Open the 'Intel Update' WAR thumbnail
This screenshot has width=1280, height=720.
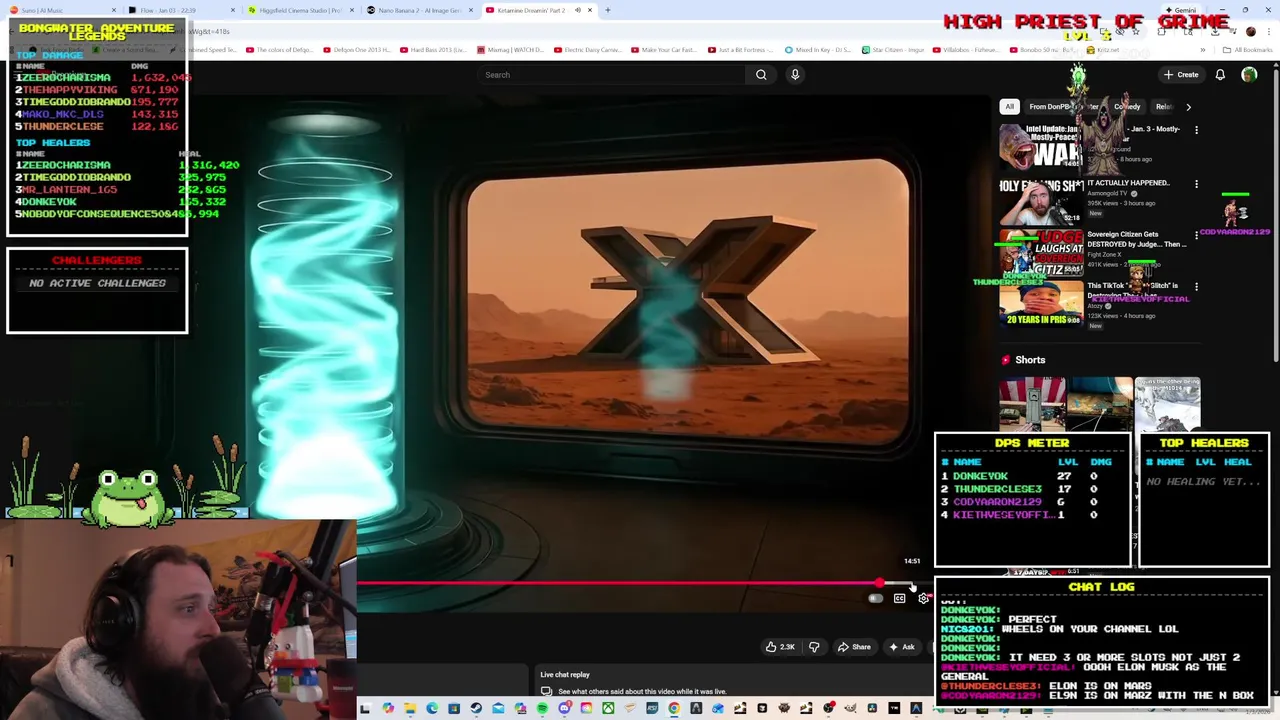(1040, 146)
